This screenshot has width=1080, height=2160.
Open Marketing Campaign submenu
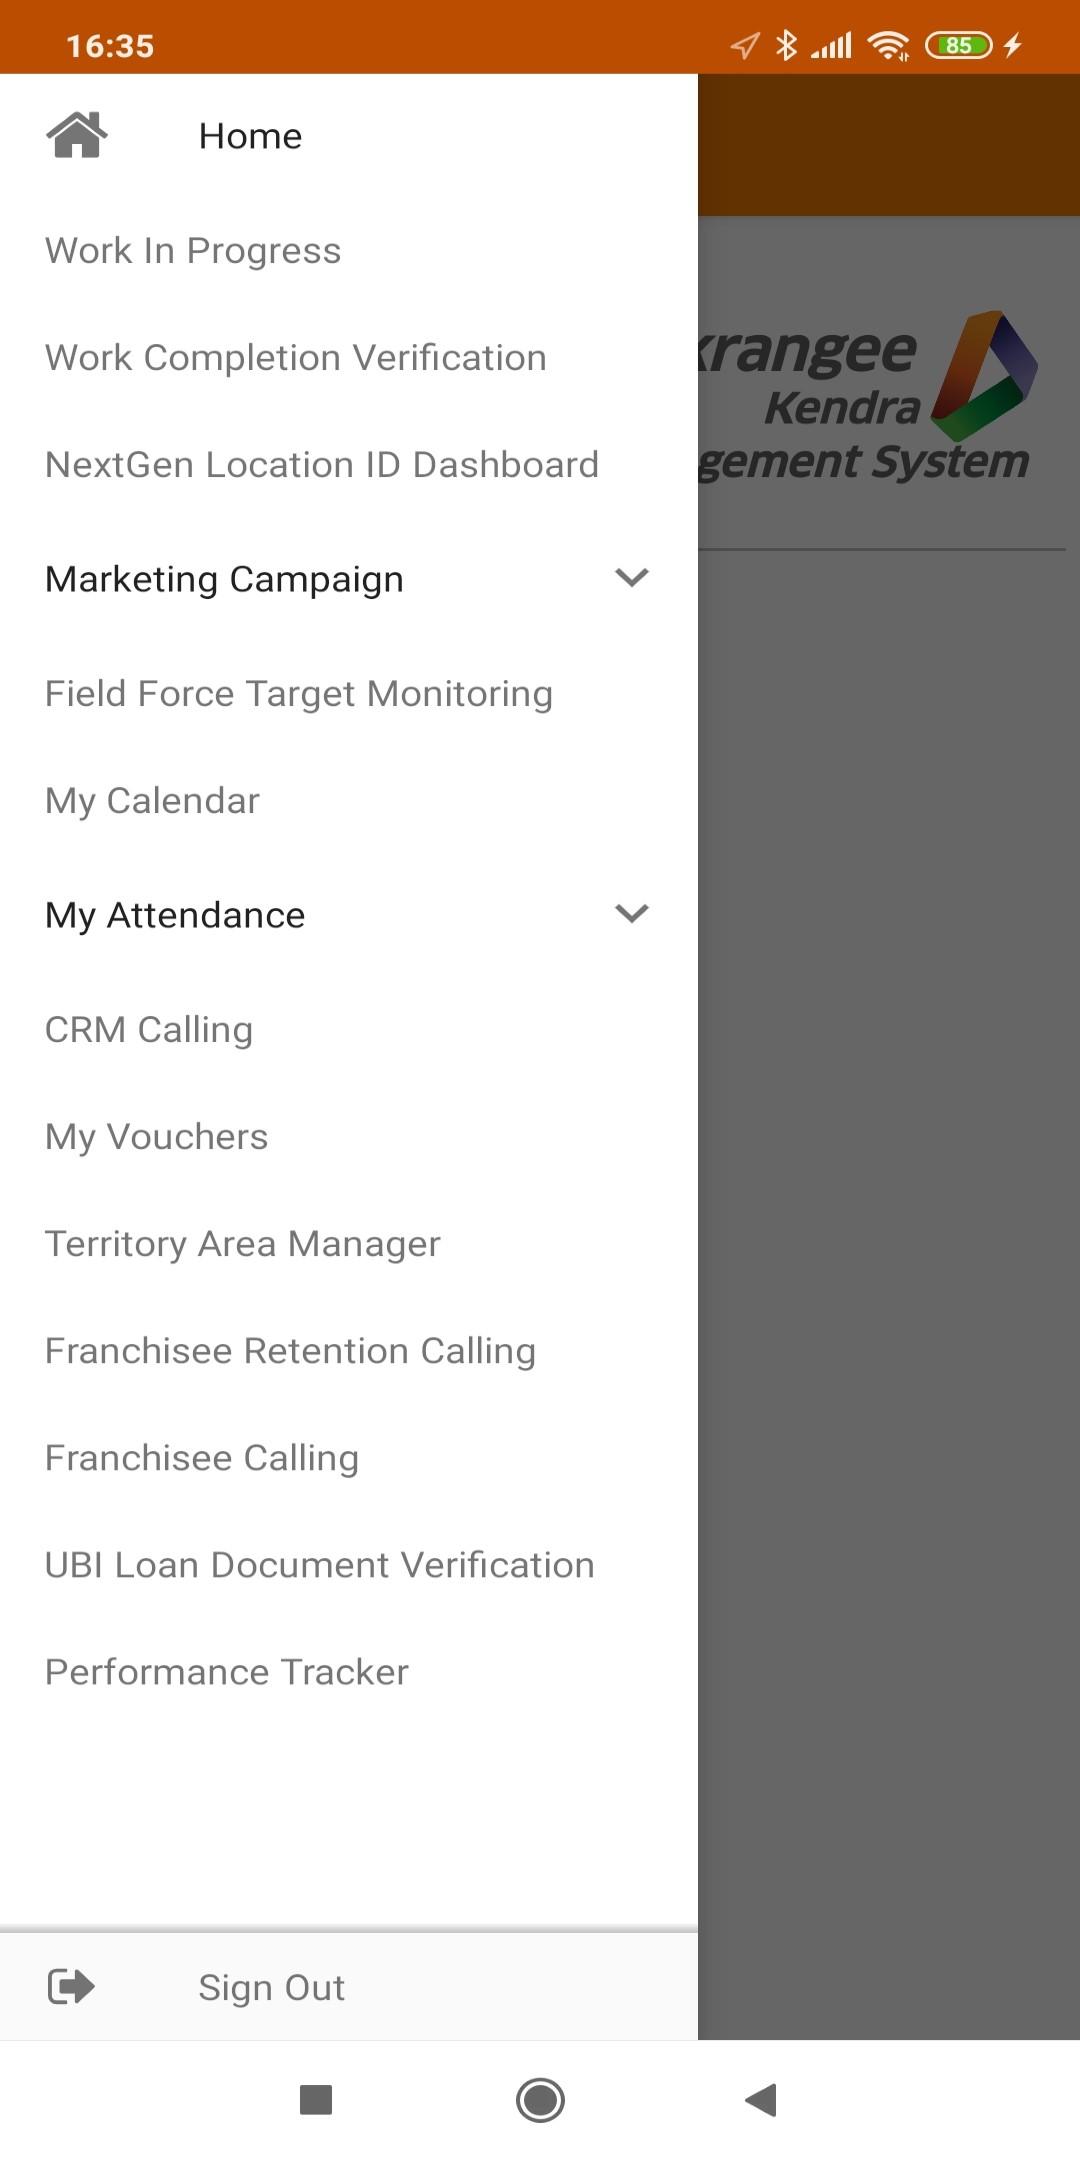(x=225, y=580)
